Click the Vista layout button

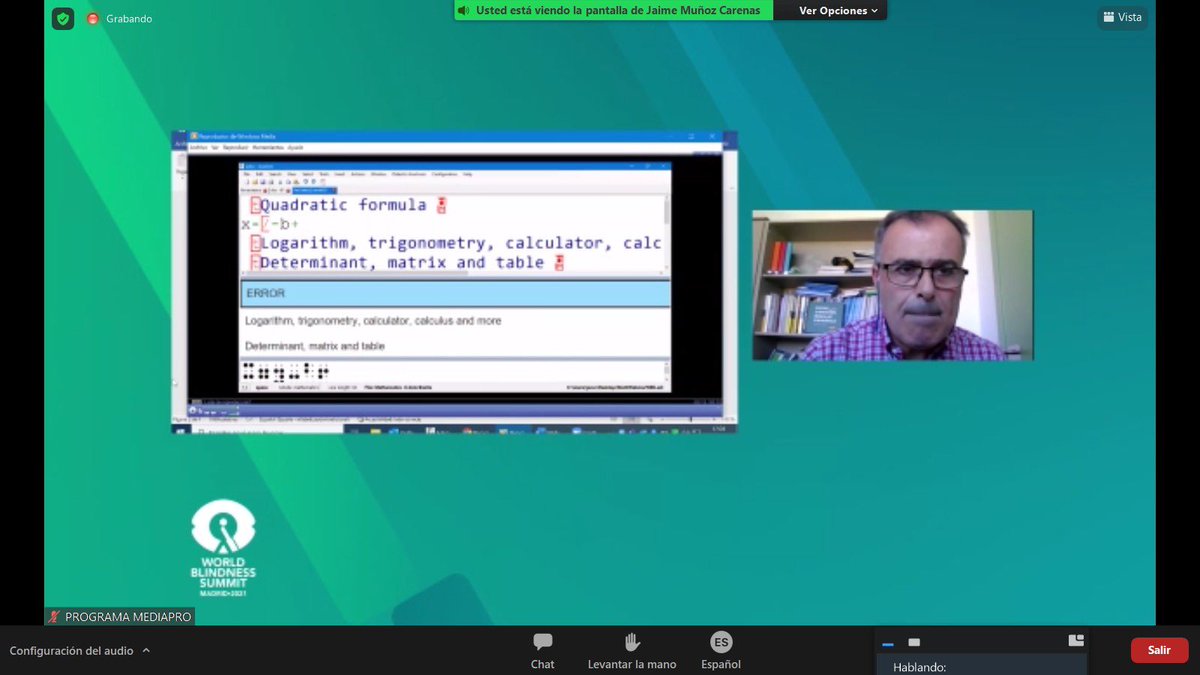click(x=1122, y=17)
